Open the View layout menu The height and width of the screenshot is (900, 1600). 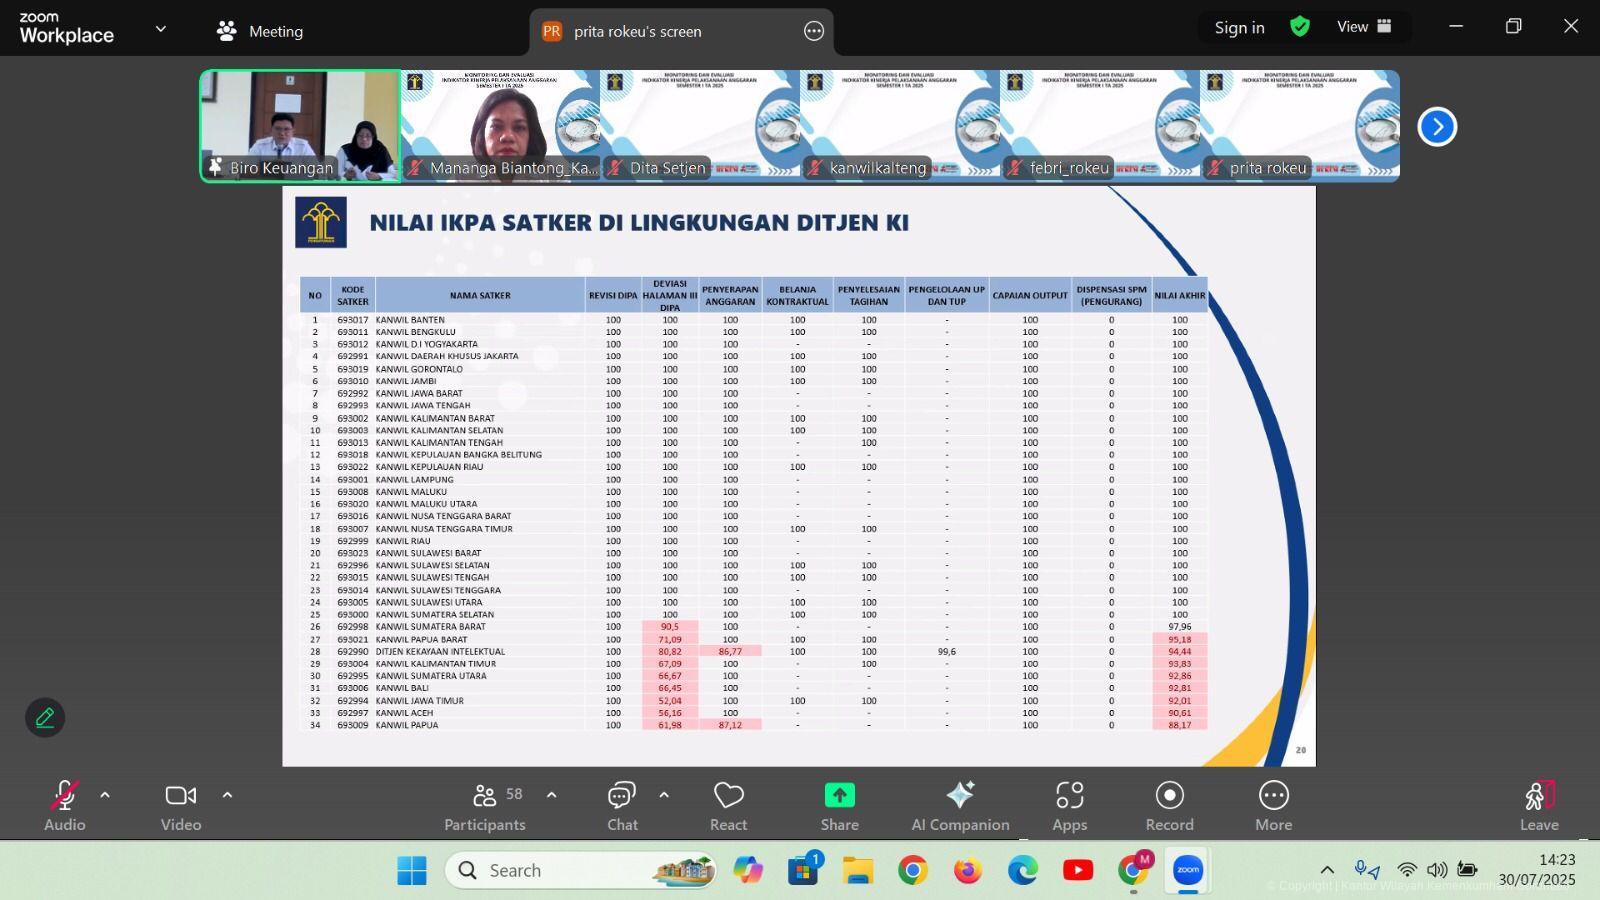coord(1364,27)
